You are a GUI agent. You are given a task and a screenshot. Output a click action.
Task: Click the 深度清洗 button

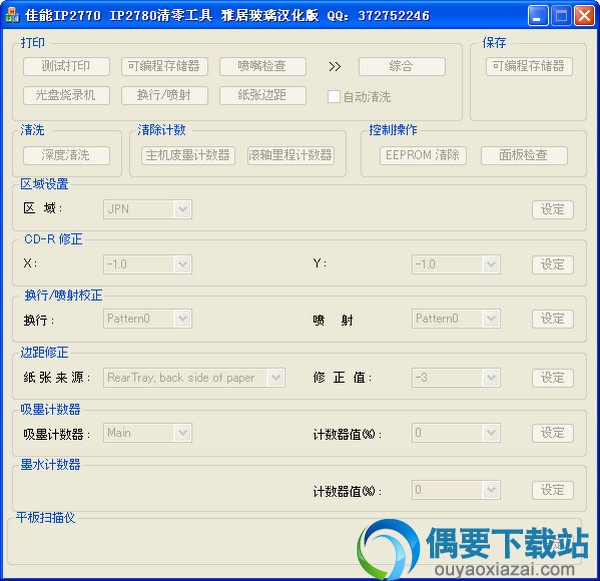pyautogui.click(x=66, y=155)
